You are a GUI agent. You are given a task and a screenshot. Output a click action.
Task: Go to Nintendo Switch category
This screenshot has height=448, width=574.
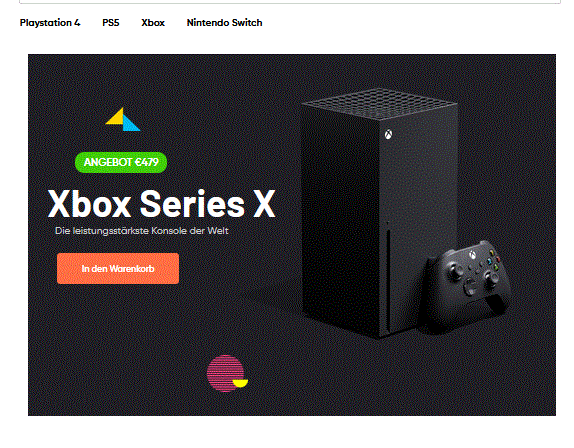tap(224, 23)
